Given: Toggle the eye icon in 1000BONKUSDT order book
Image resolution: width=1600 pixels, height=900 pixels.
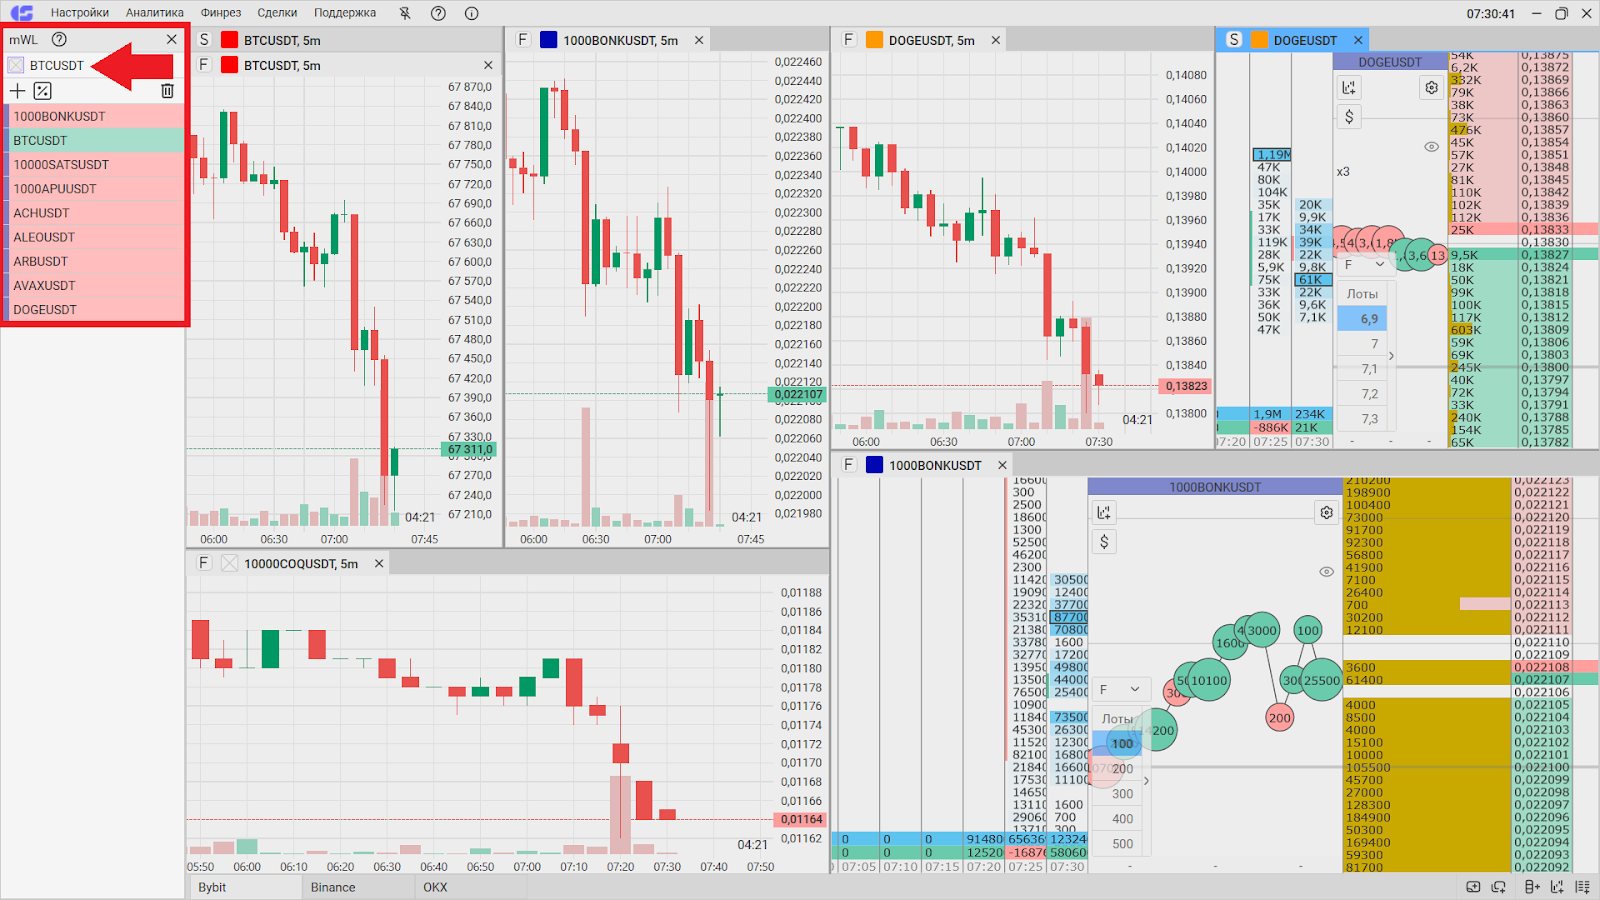Looking at the screenshot, I should (1326, 572).
